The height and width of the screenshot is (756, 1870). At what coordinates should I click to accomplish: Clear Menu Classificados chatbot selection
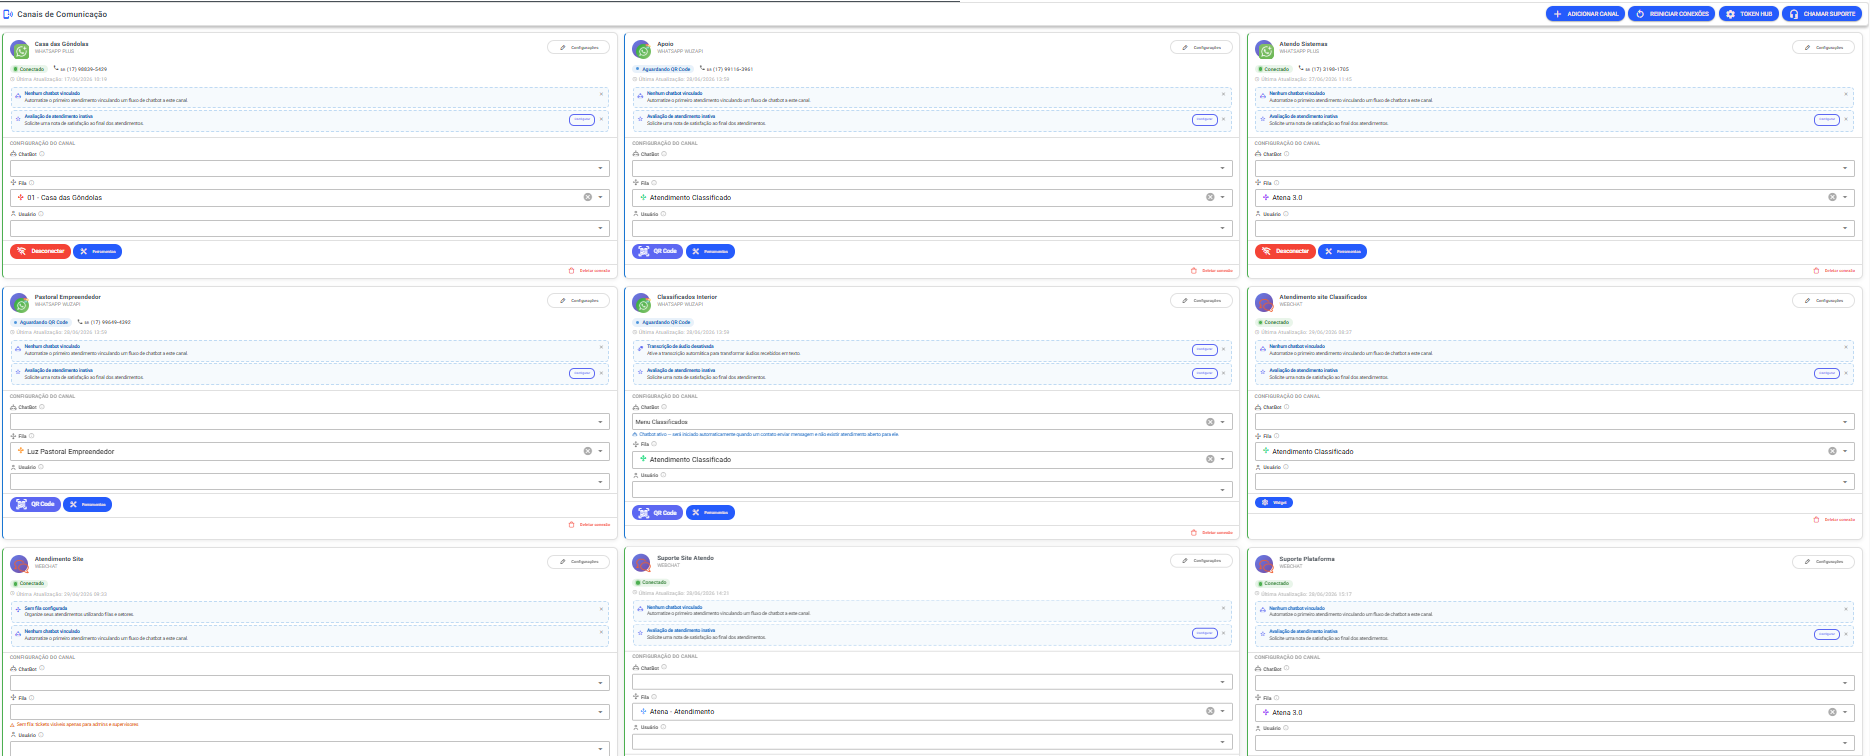tap(1210, 422)
